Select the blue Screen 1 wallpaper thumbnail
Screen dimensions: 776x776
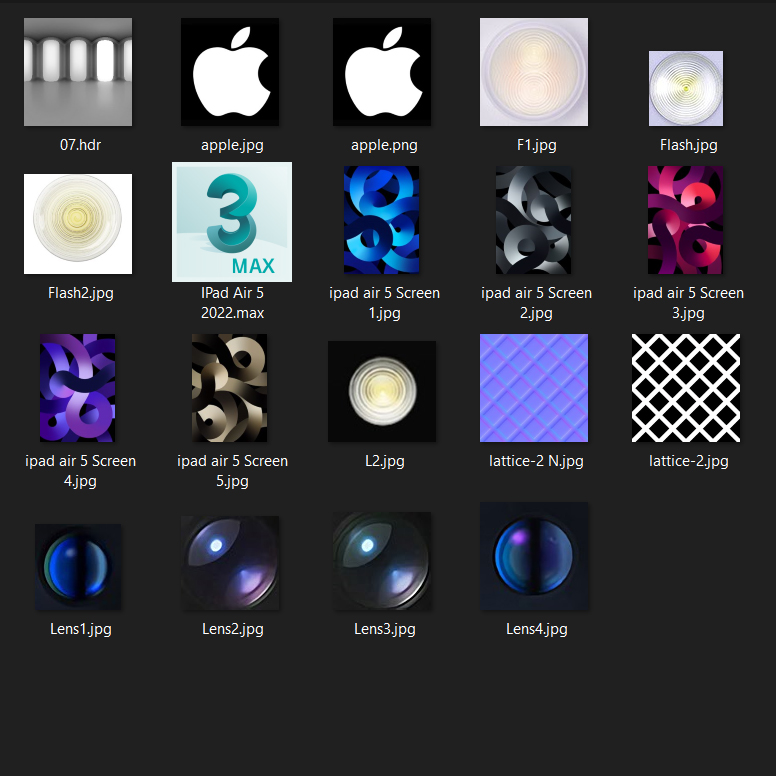(382, 220)
